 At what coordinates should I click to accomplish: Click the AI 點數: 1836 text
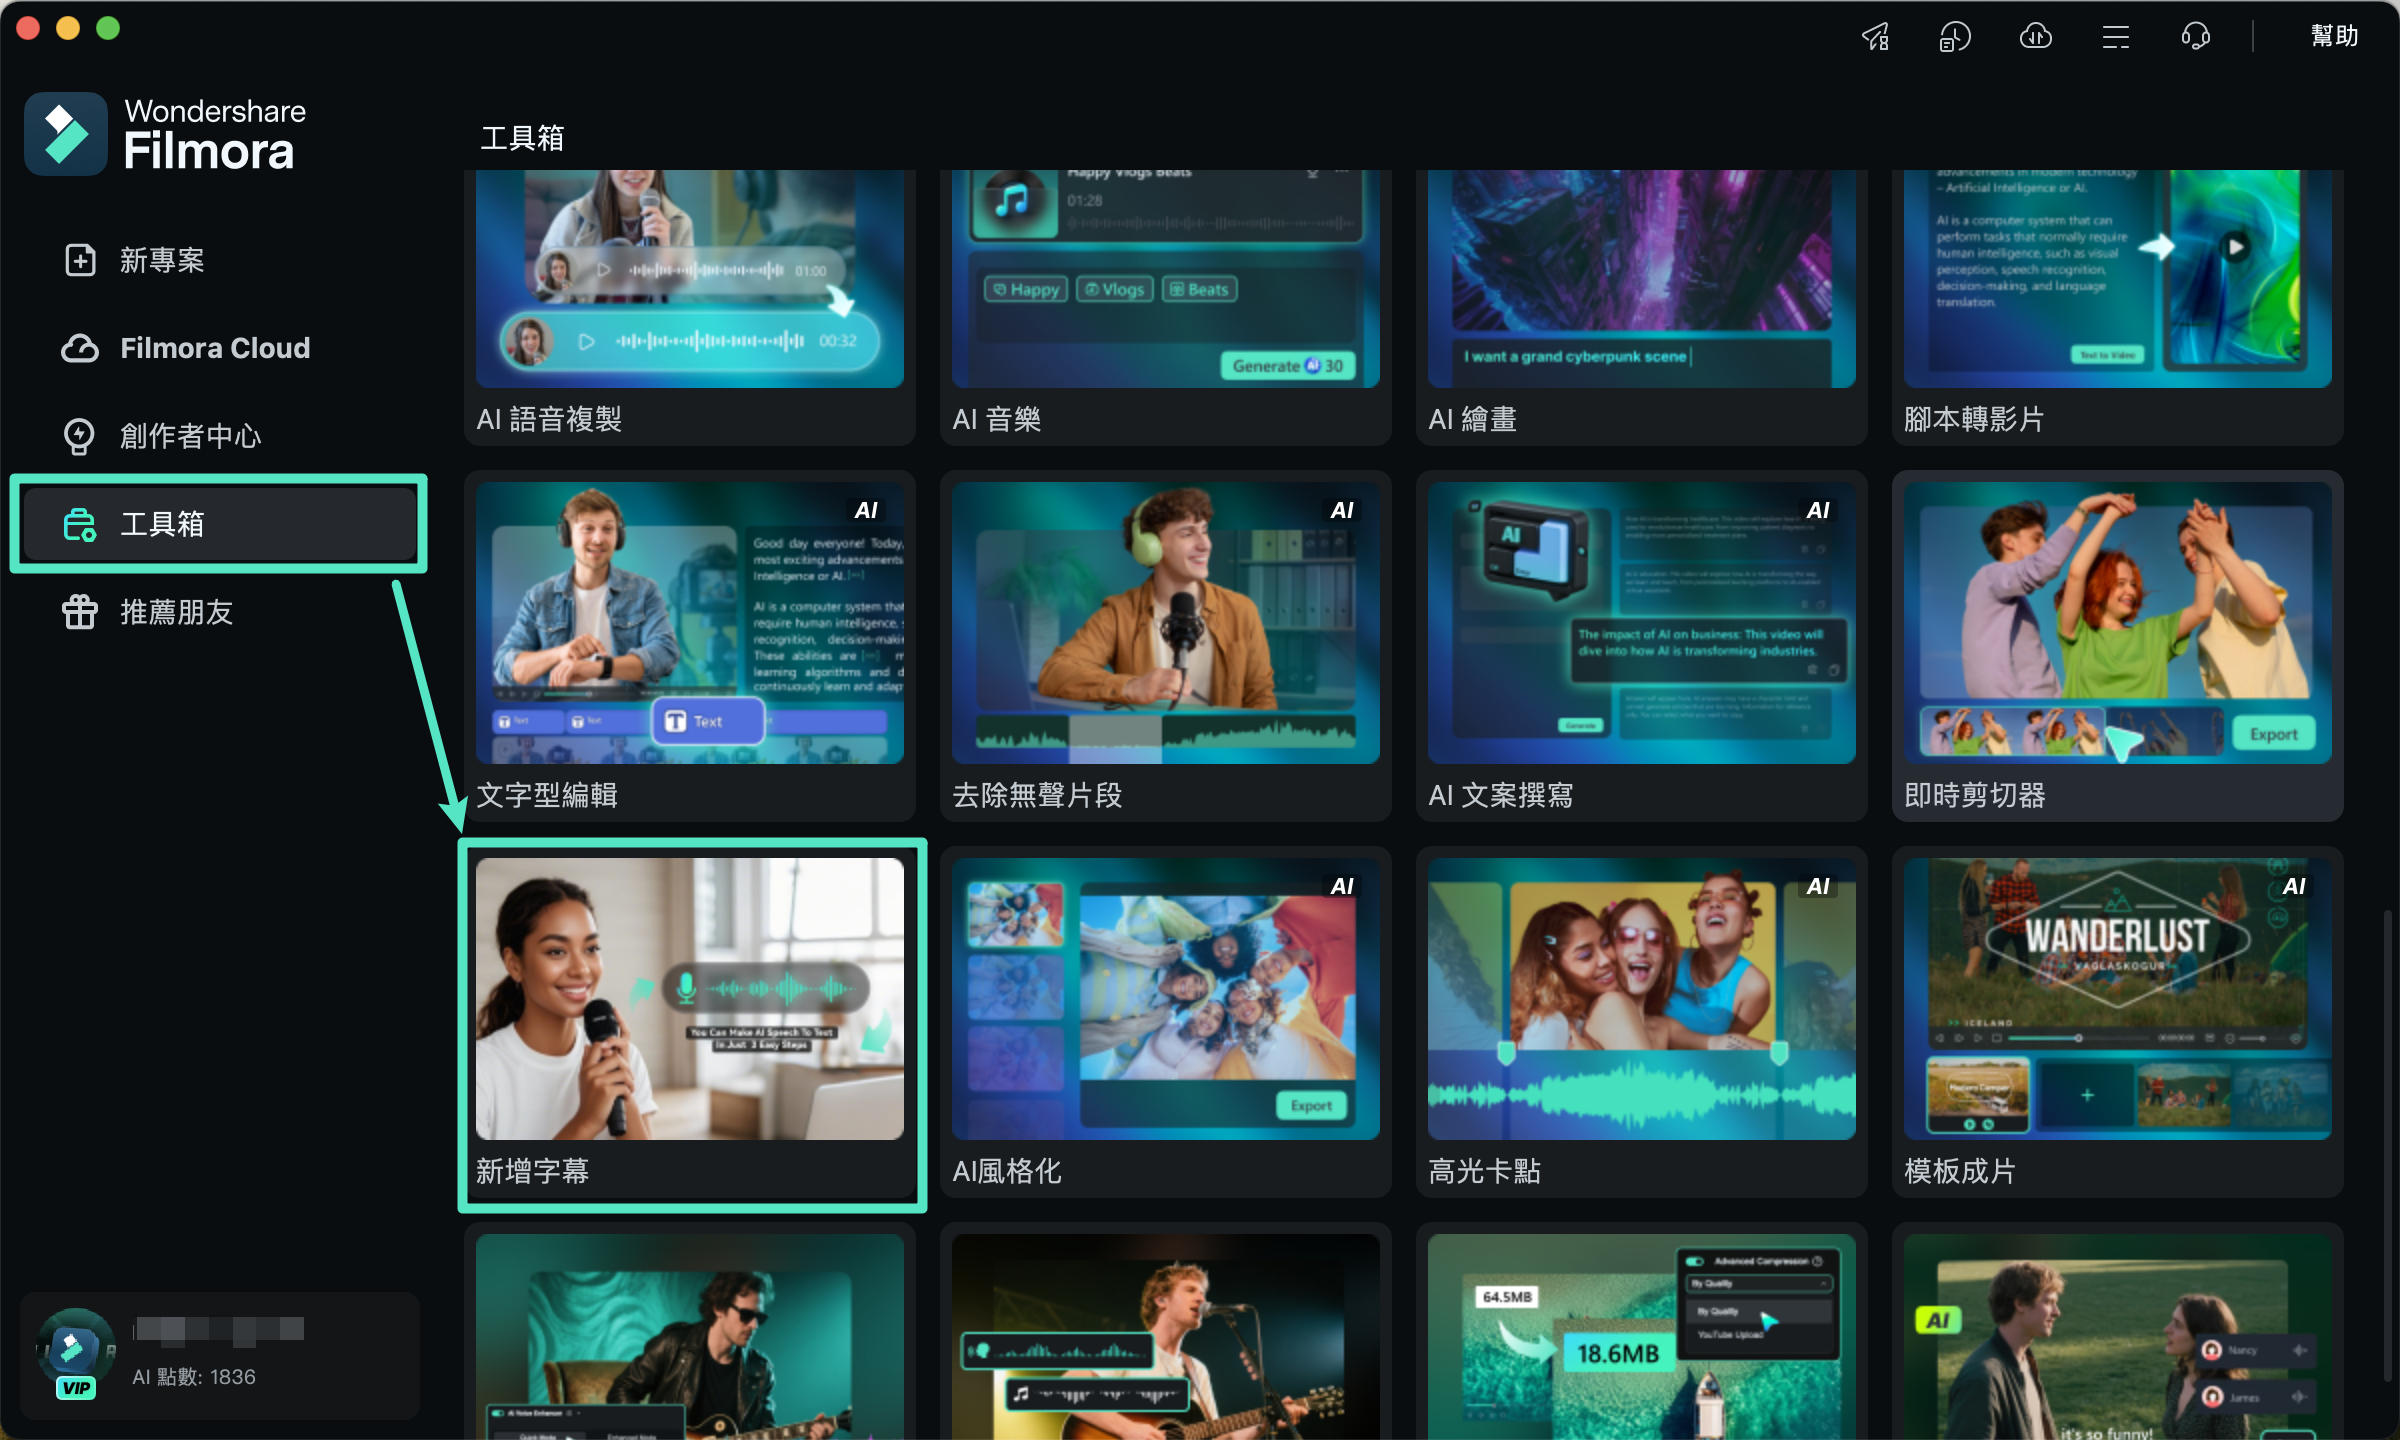coord(194,1377)
